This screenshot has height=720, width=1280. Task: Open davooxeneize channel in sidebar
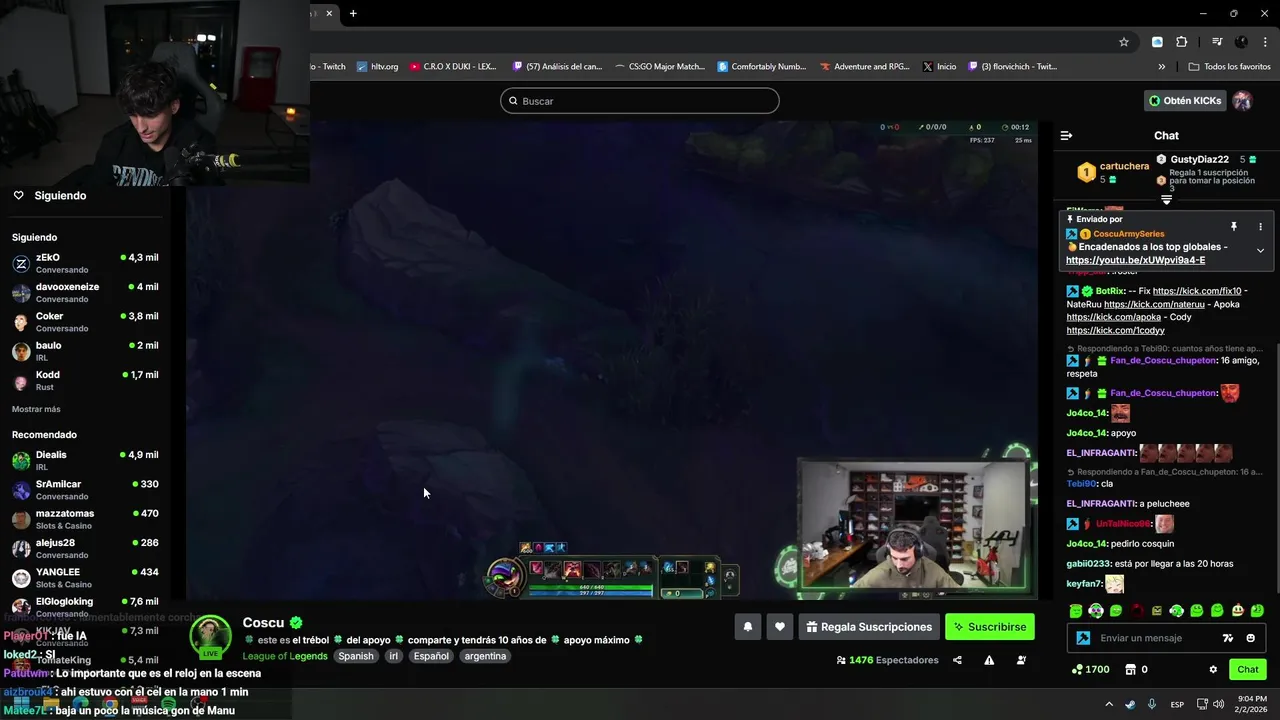pyautogui.click(x=85, y=292)
